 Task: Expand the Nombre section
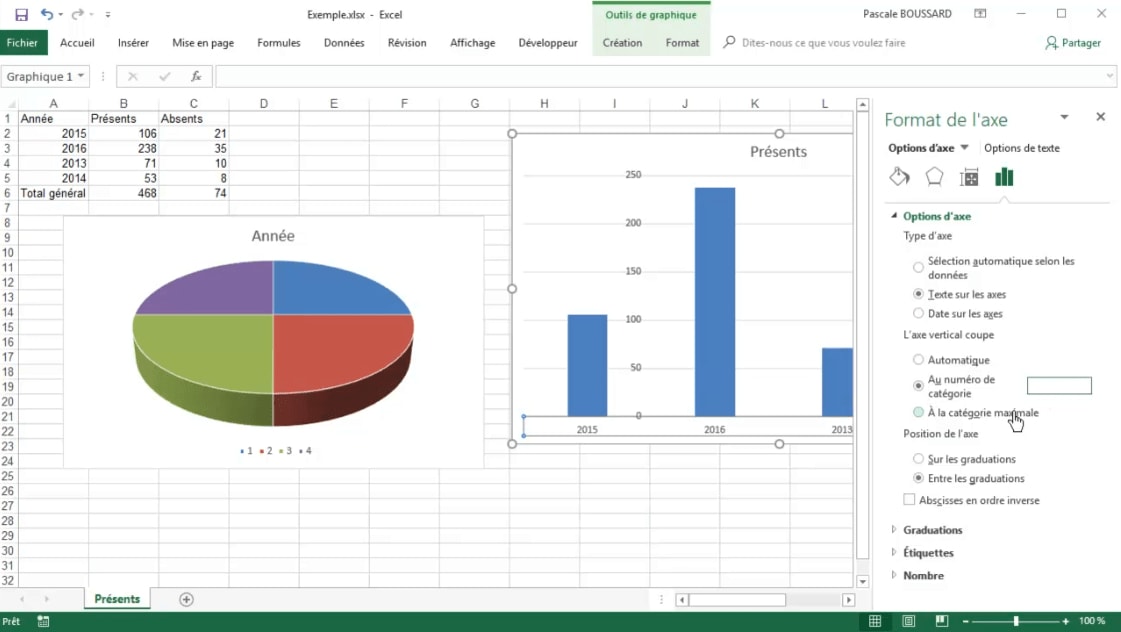coord(894,576)
